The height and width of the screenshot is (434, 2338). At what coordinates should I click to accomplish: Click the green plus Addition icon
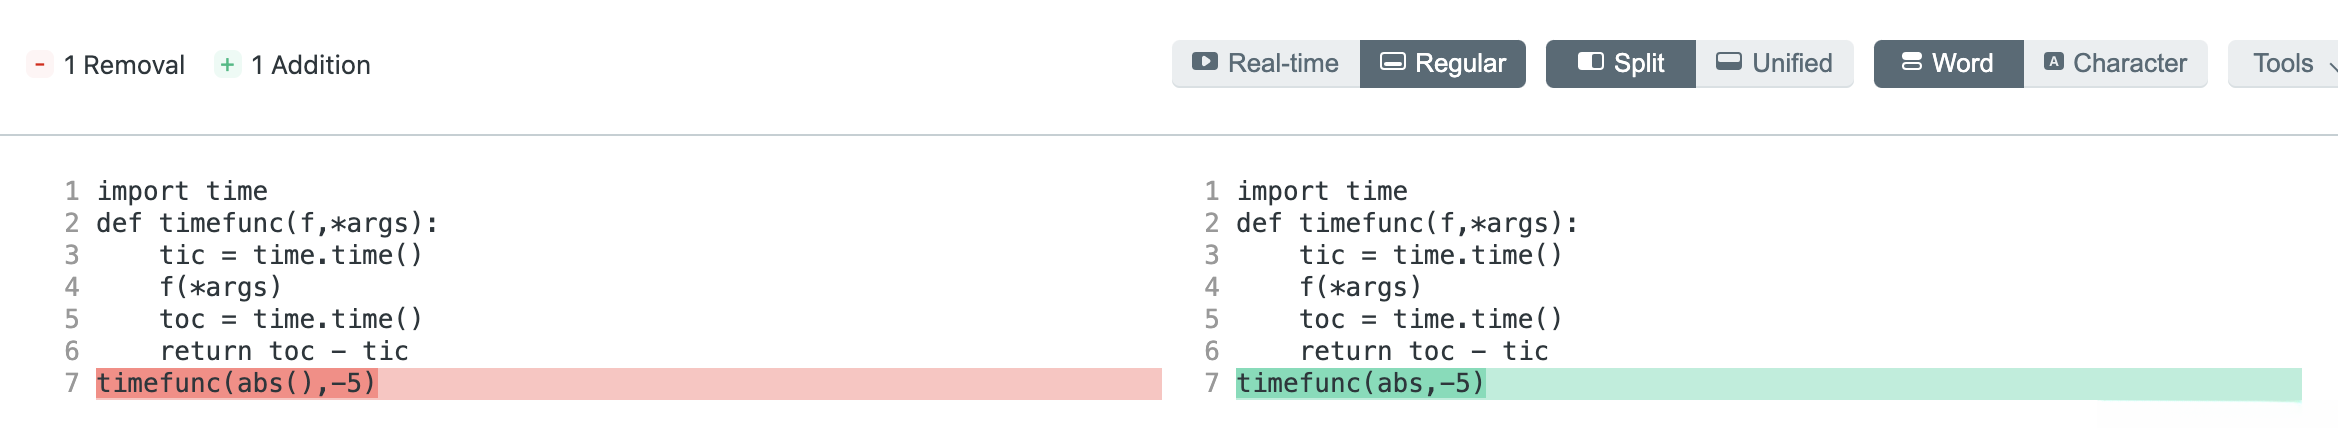tap(227, 65)
